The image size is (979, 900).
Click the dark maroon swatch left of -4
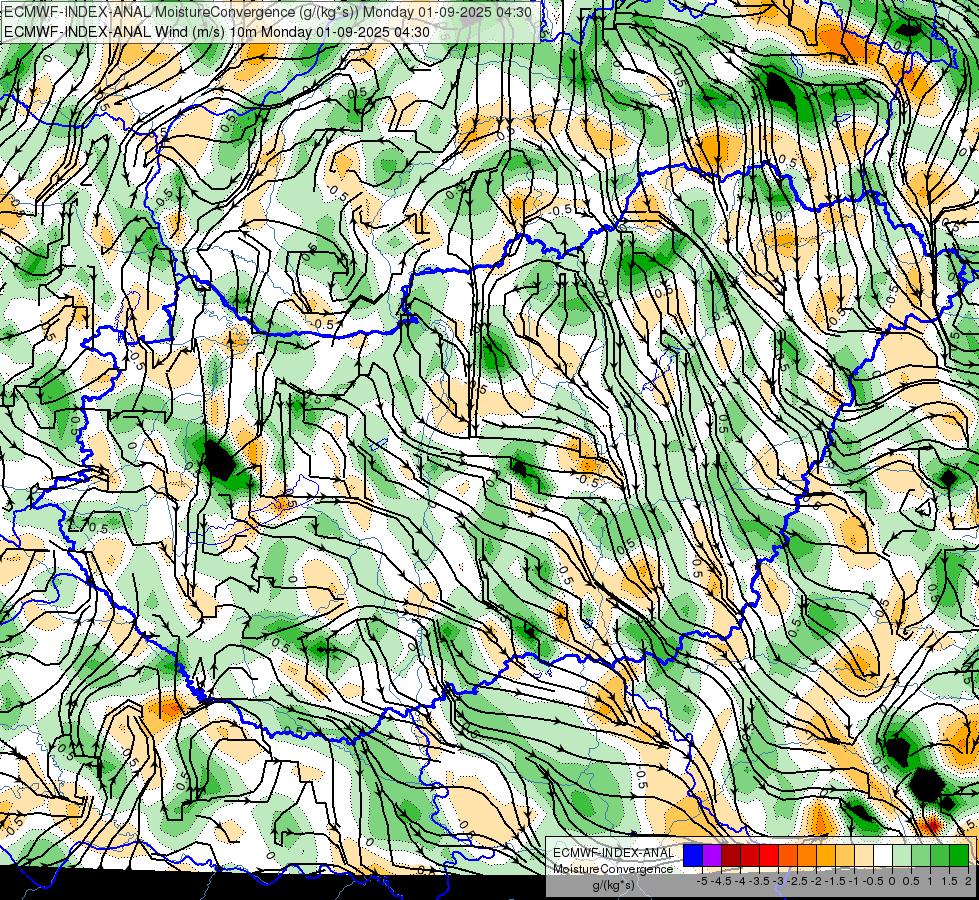(x=731, y=856)
